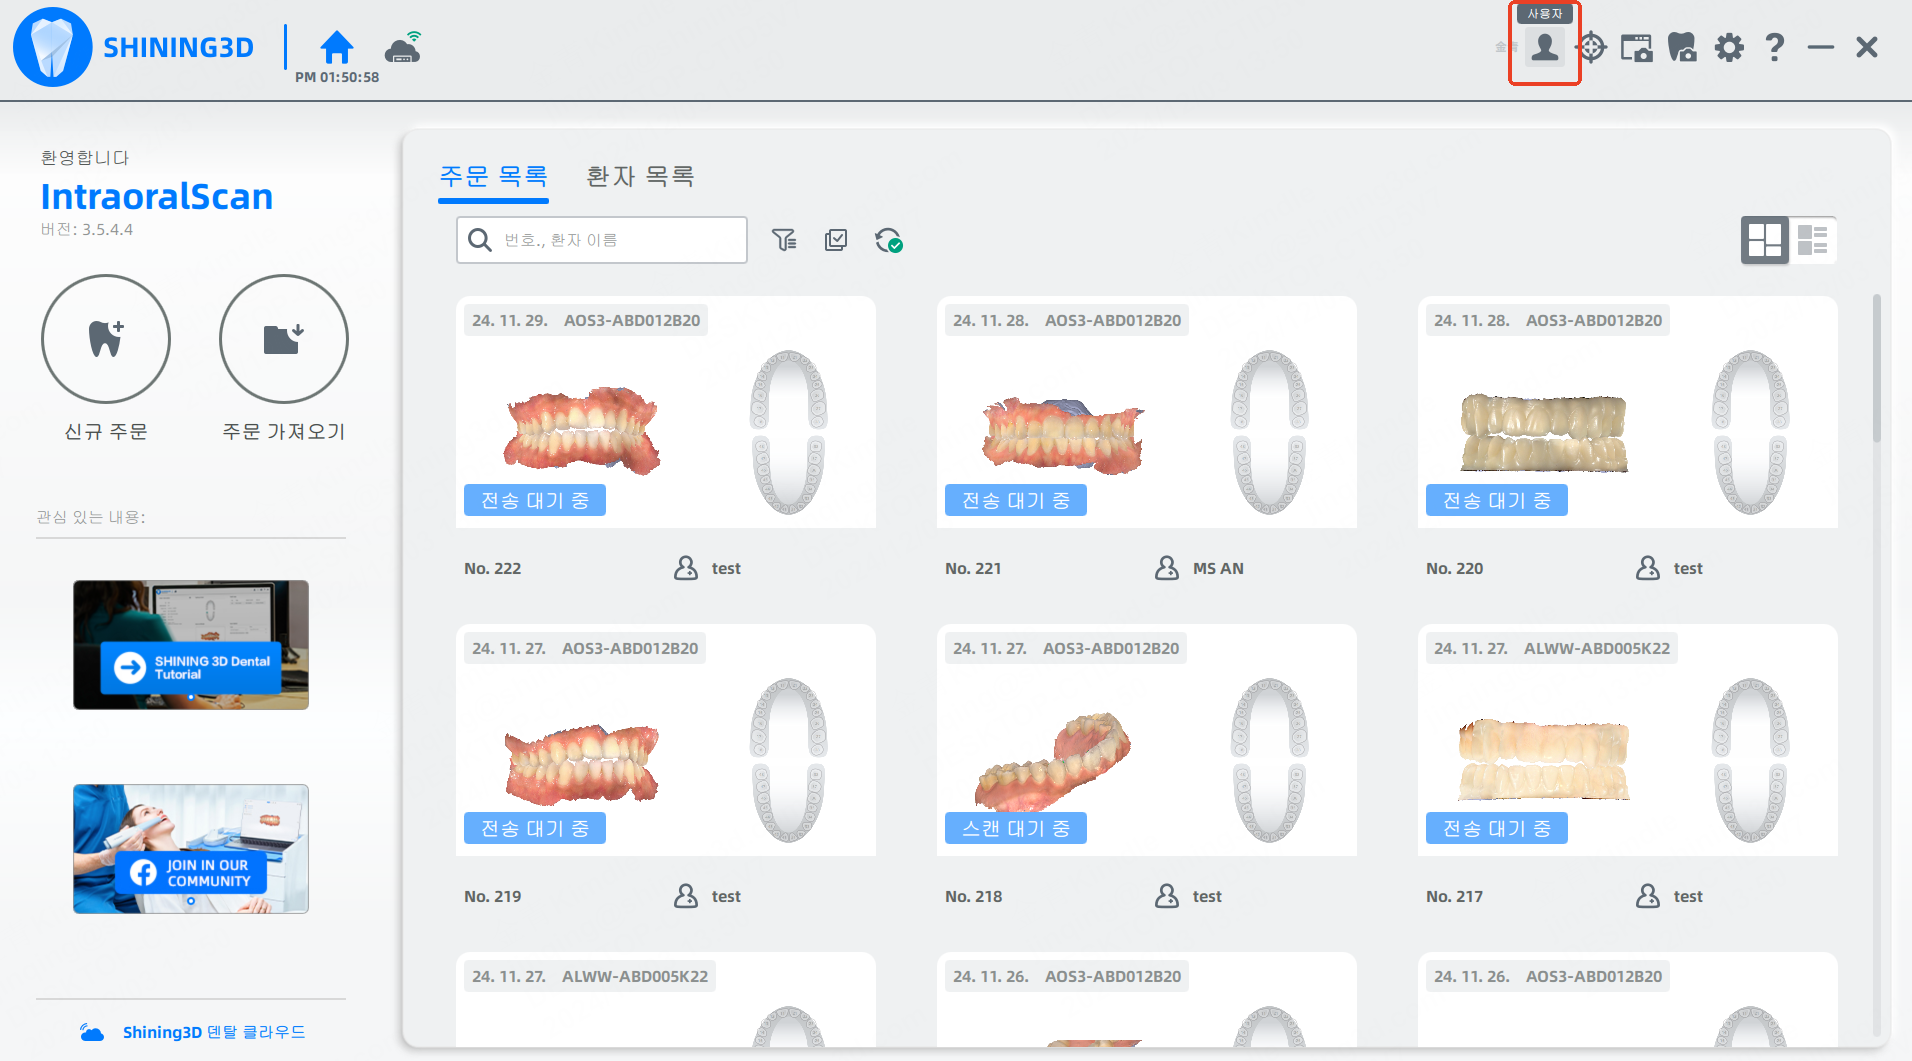Select the patient icon on order No. 220
Screen dimensions: 1912x1061
pos(1648,568)
